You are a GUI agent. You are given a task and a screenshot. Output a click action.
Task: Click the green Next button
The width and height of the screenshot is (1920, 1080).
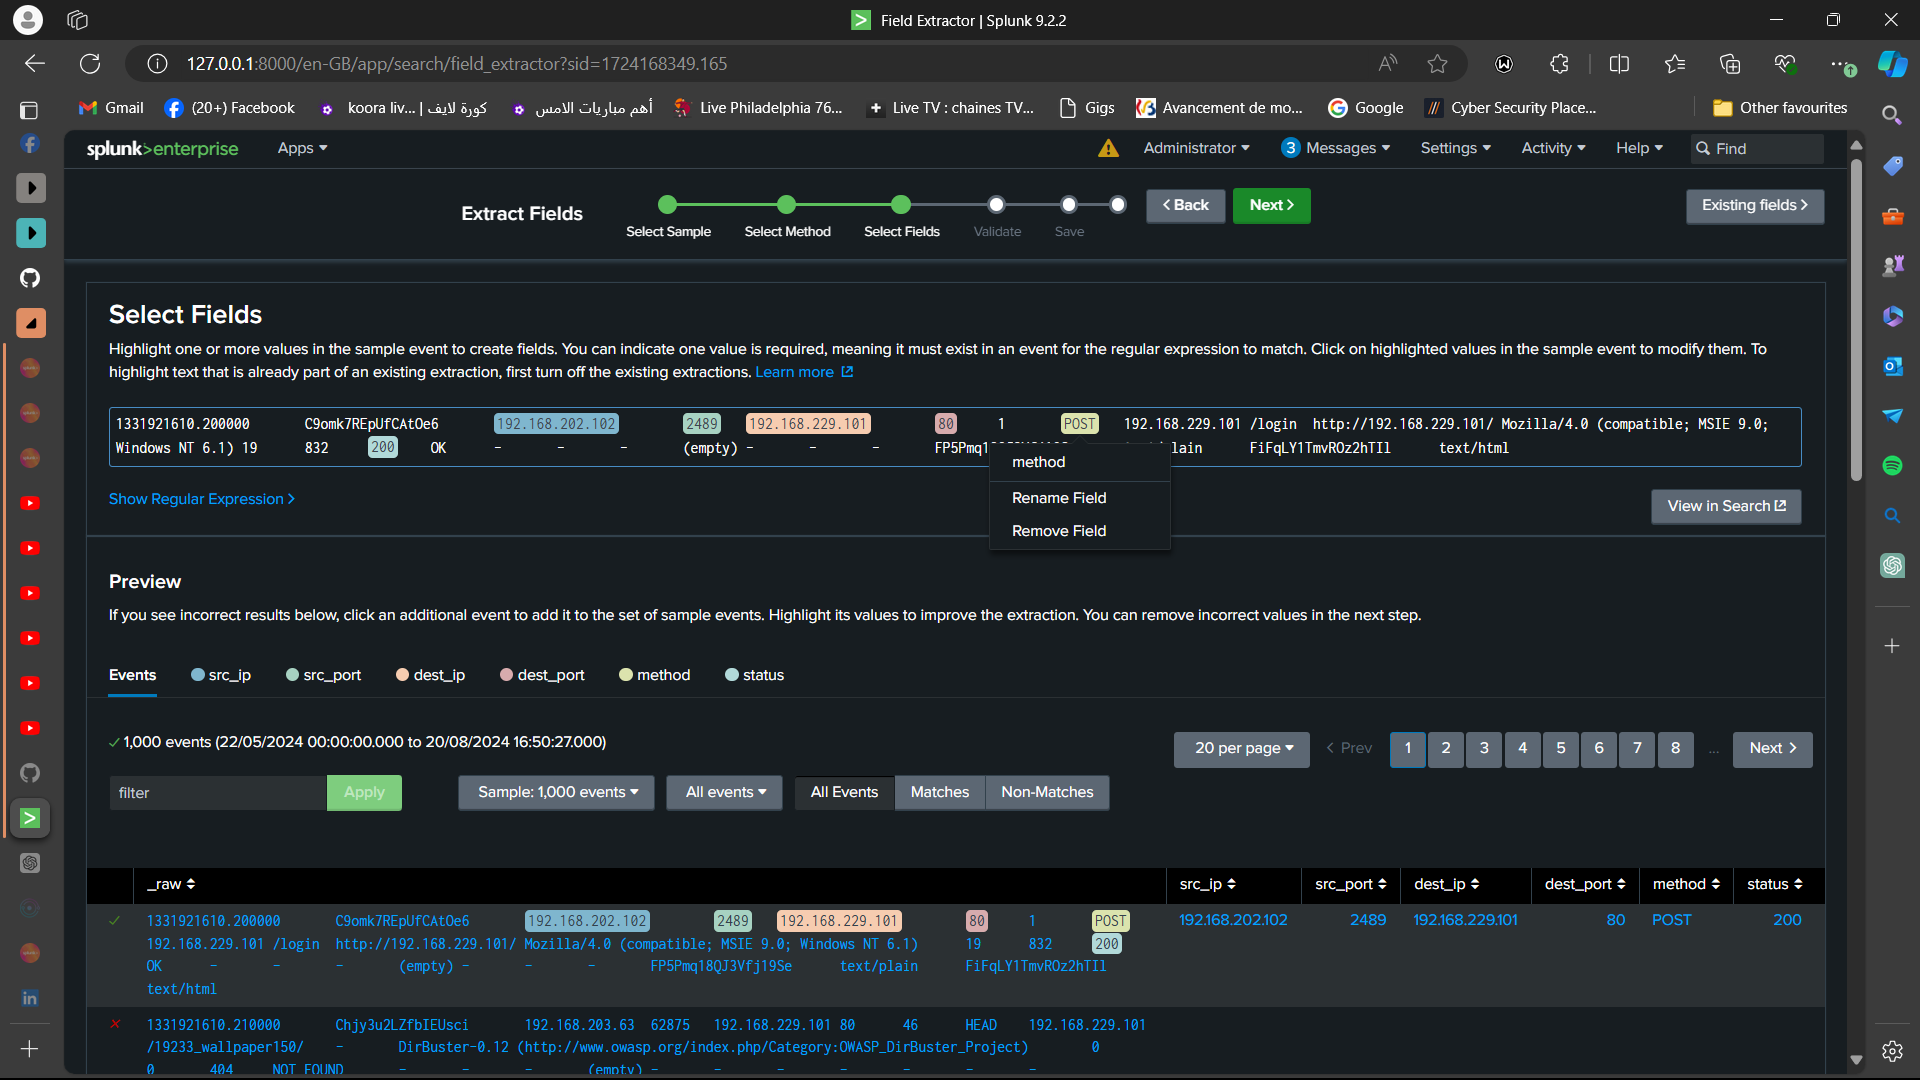1271,205
